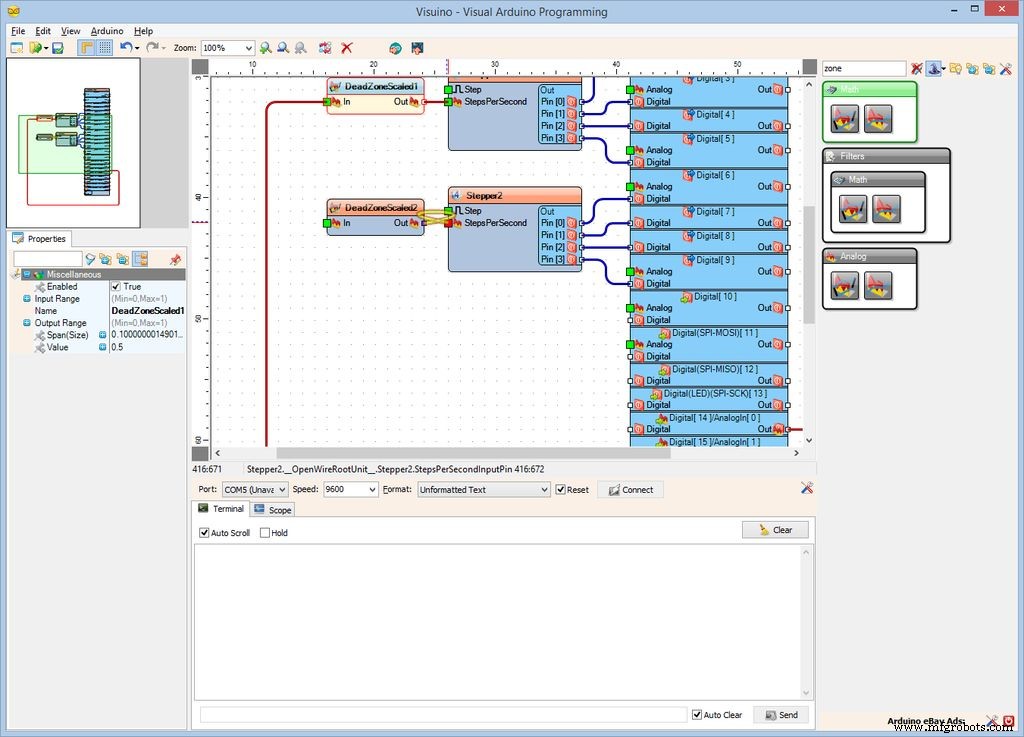Select first component in Analog palette group

845,286
